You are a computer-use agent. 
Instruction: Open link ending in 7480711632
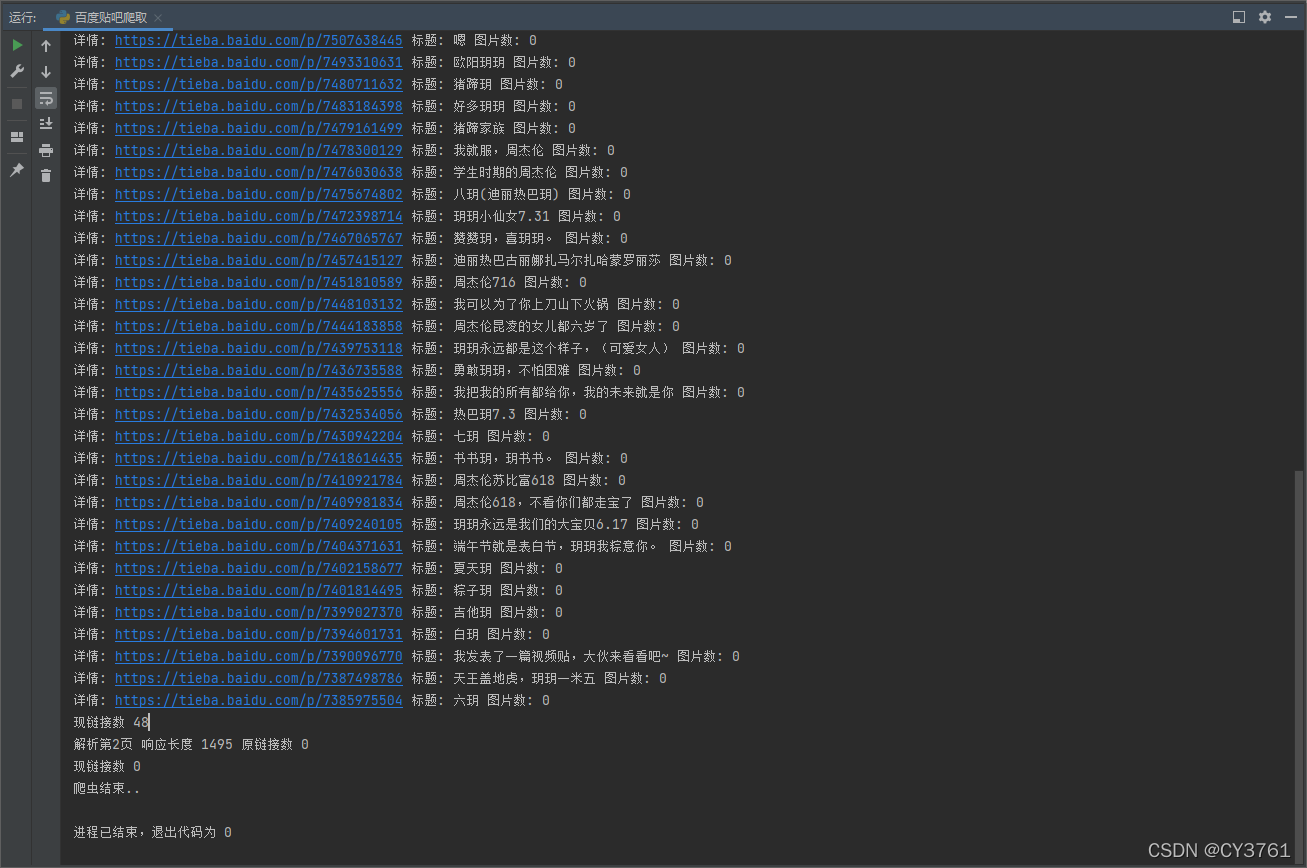(x=259, y=84)
